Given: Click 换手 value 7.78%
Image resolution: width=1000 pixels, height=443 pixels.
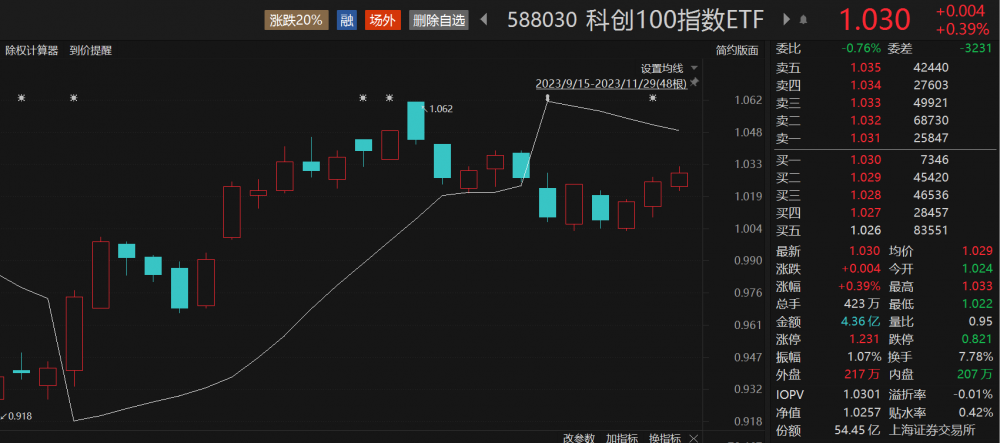Looking at the screenshot, I should pyautogui.click(x=976, y=356).
